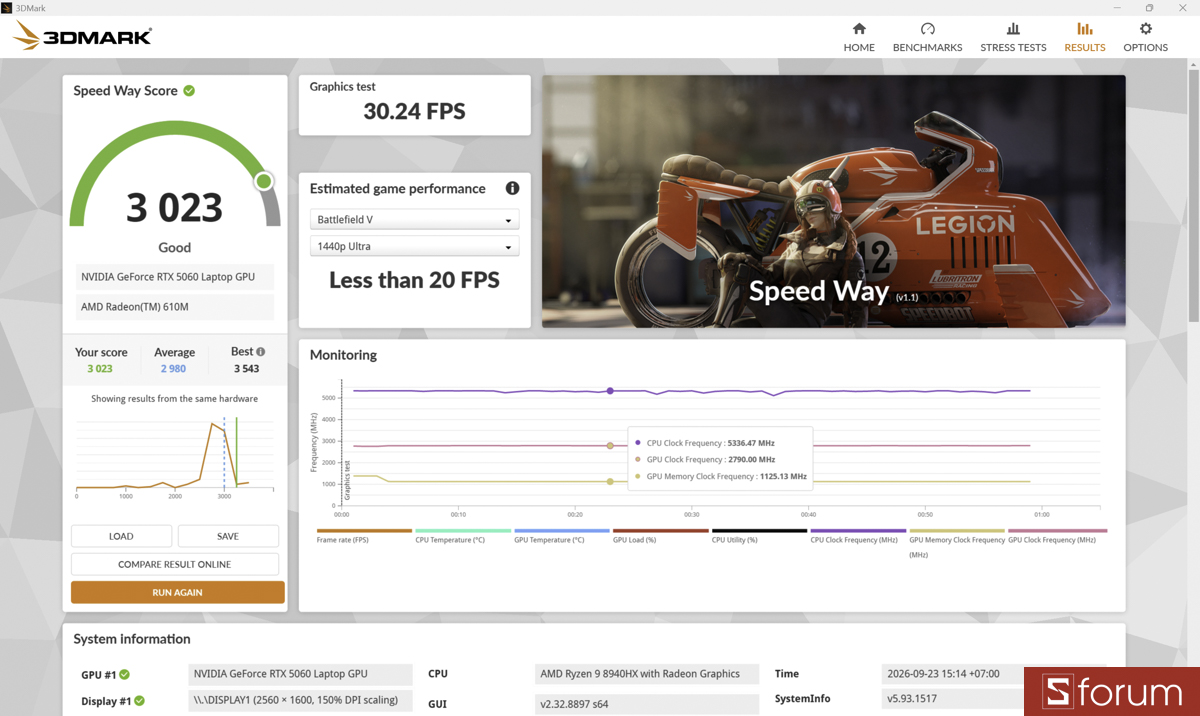The image size is (1200, 716).
Task: Click the 3DMark title bar app icon
Action: [x=7, y=7]
